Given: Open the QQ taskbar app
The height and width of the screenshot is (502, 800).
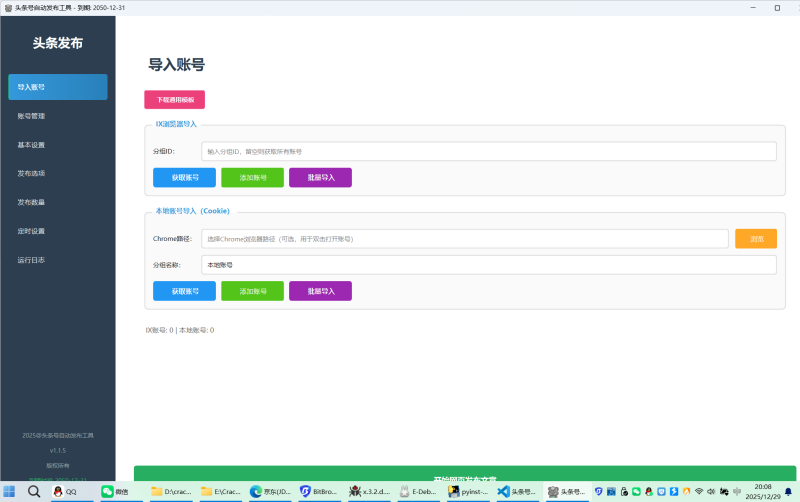Looking at the screenshot, I should [71, 492].
